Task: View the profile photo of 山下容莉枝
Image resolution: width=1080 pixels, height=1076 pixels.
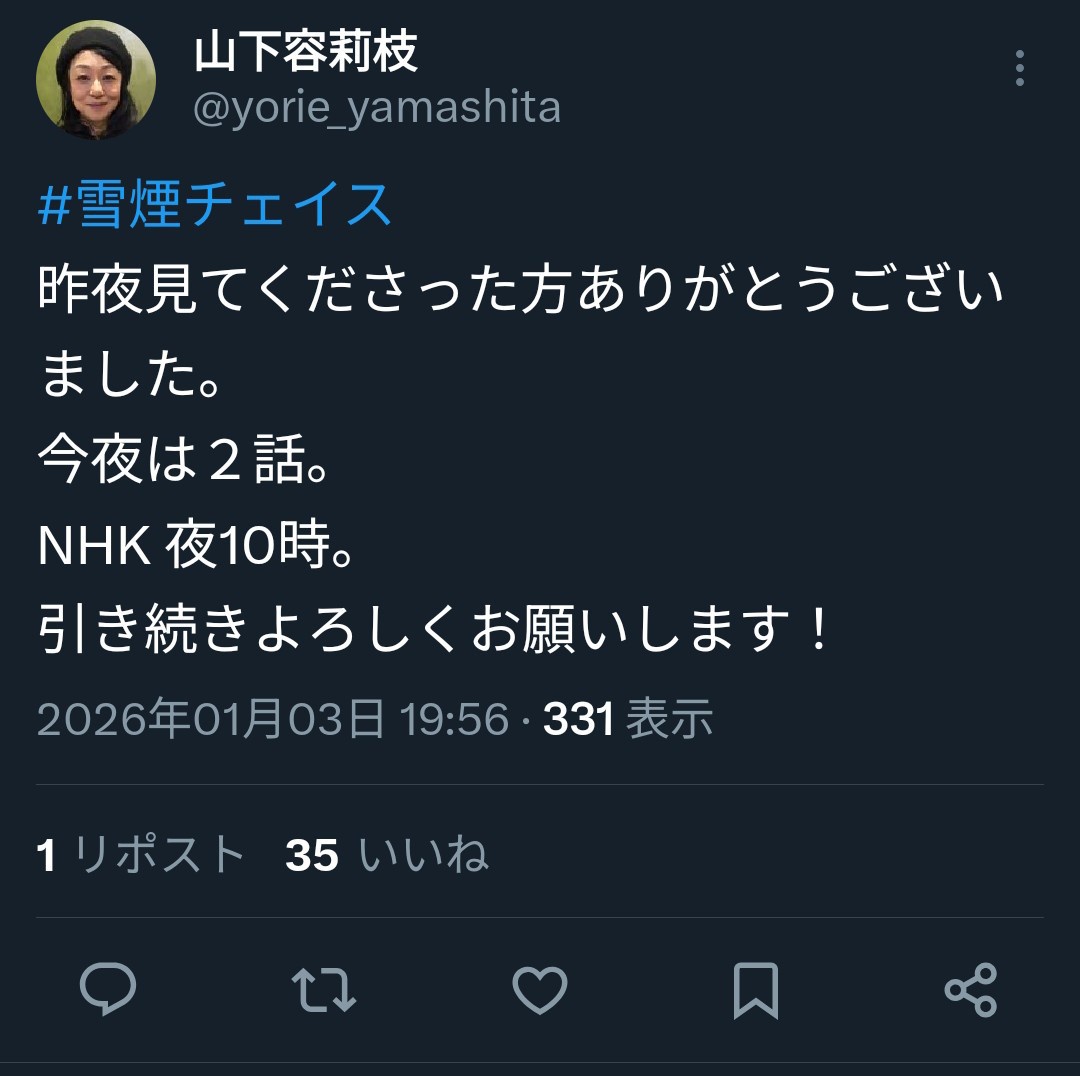Action: click(96, 80)
